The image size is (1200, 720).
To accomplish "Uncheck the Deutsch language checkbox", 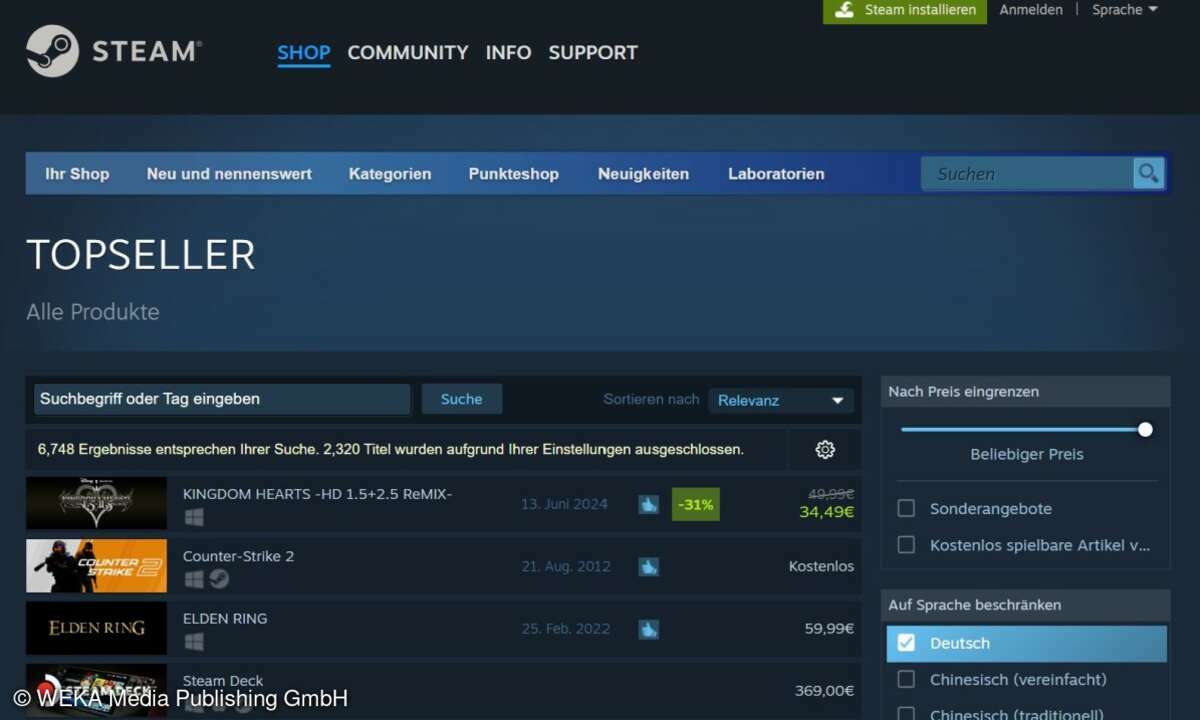I will pyautogui.click(x=906, y=643).
